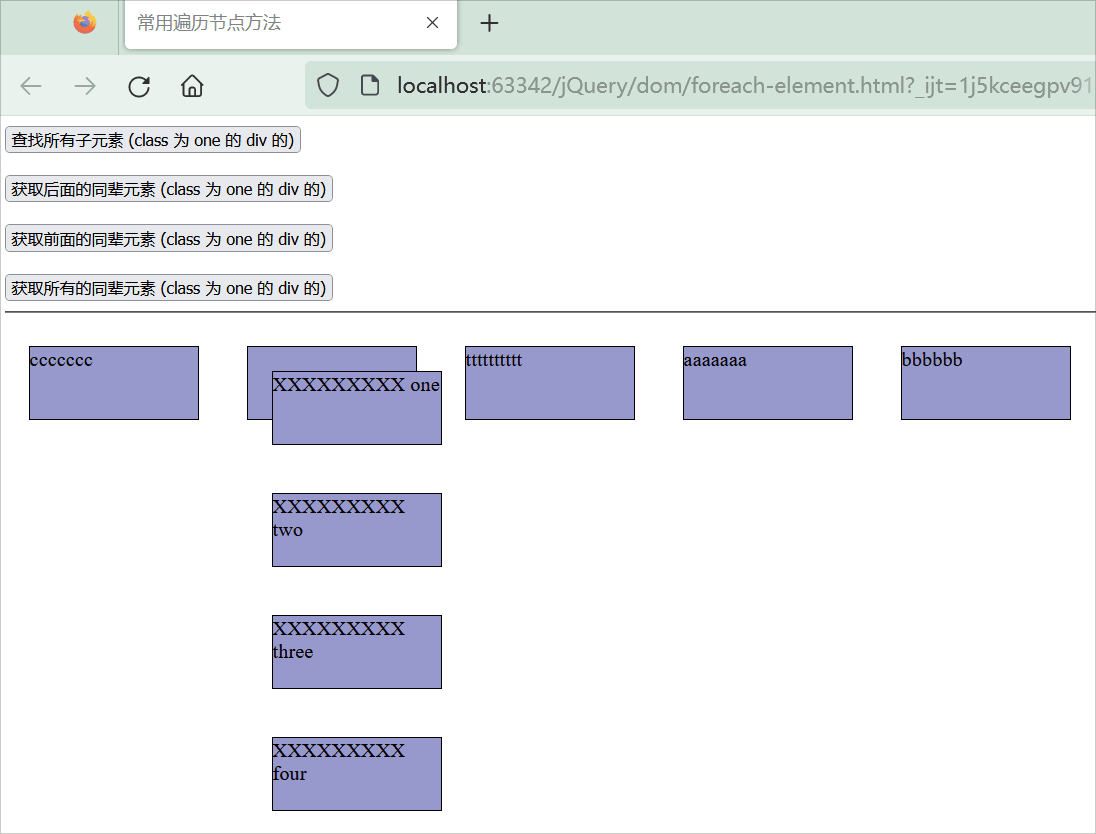Go forward with the forward arrow

(85, 86)
